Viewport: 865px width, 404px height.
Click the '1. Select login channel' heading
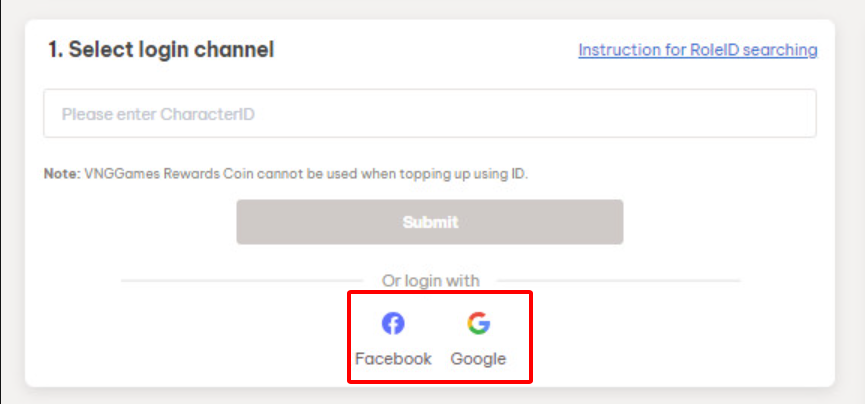coord(161,49)
